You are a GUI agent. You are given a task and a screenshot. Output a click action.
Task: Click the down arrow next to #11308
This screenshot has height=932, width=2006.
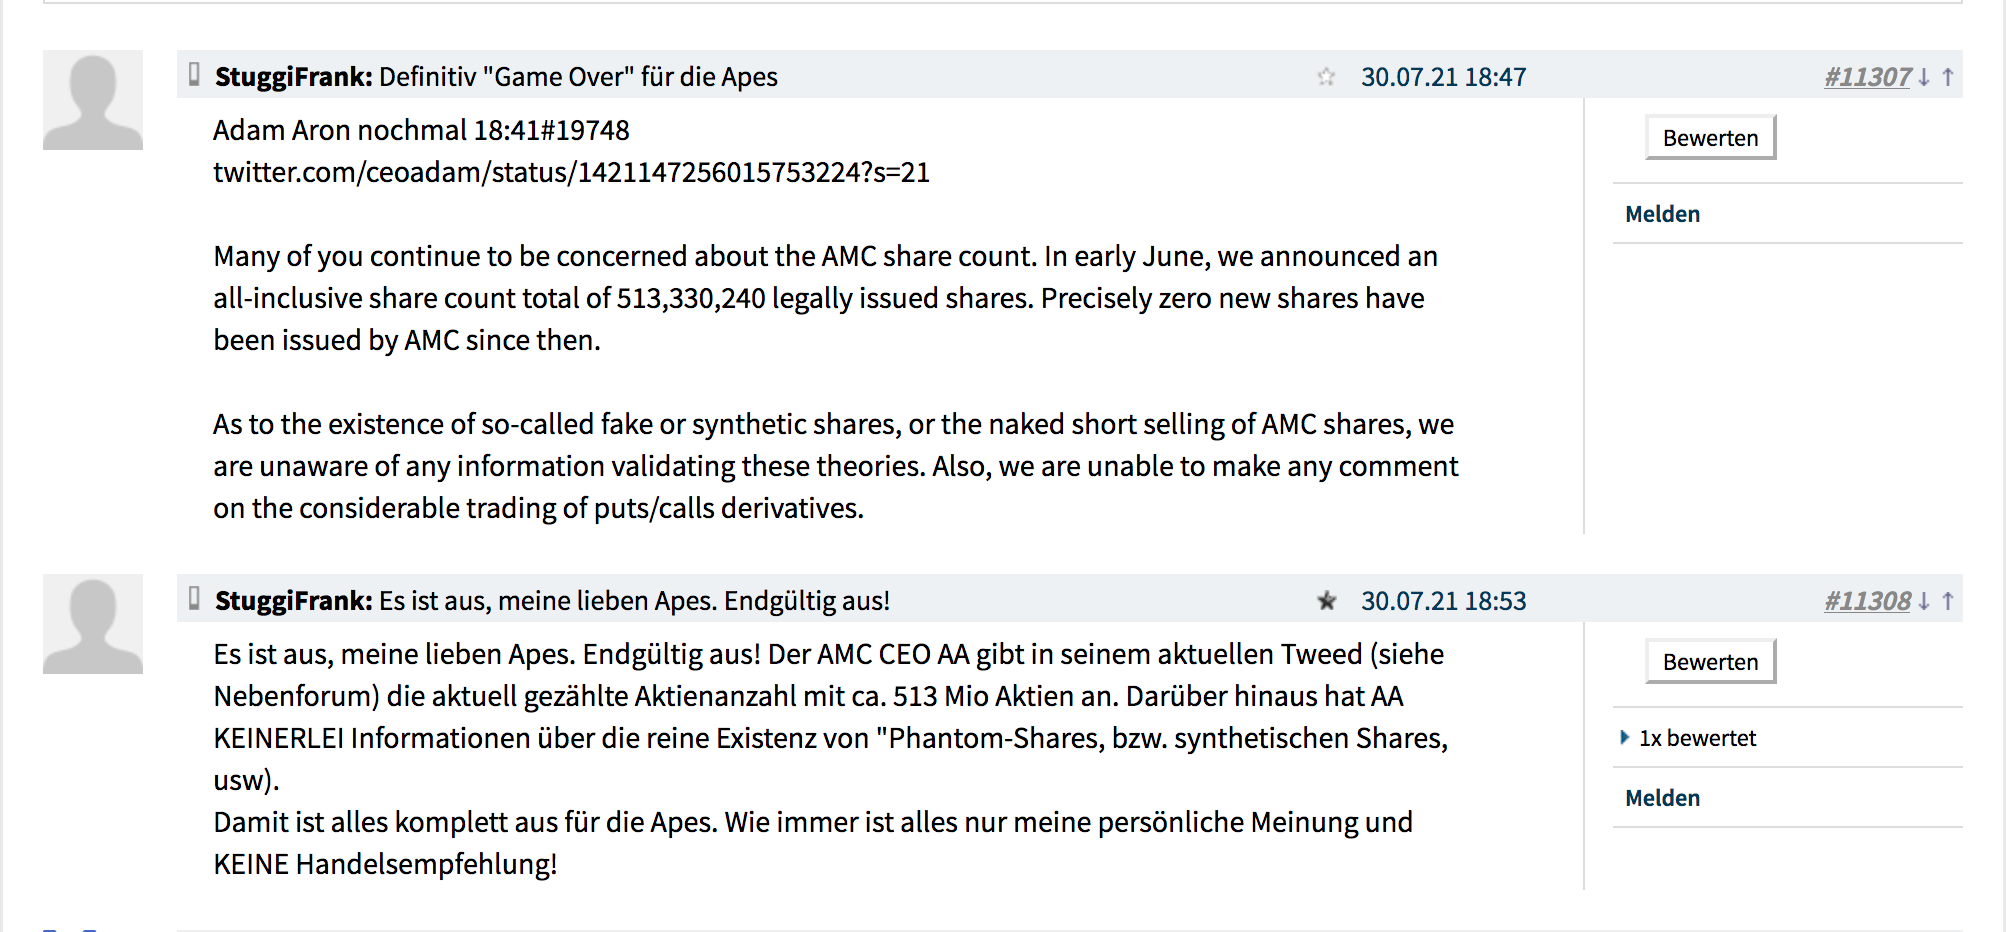1925,602
